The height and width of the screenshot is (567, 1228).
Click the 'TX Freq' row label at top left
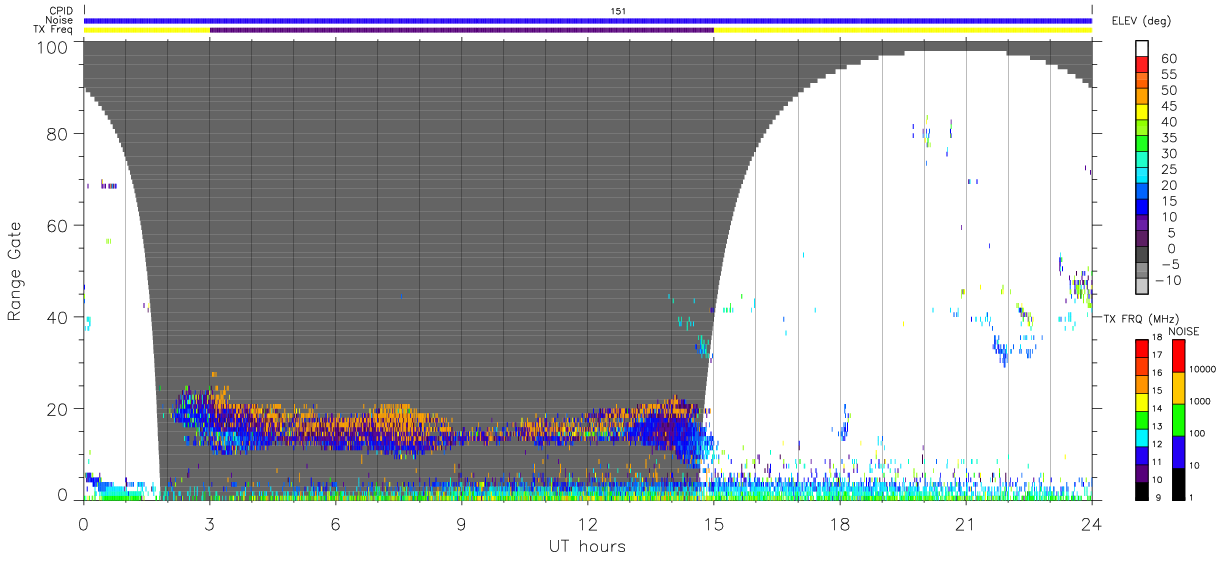pyautogui.click(x=54, y=30)
